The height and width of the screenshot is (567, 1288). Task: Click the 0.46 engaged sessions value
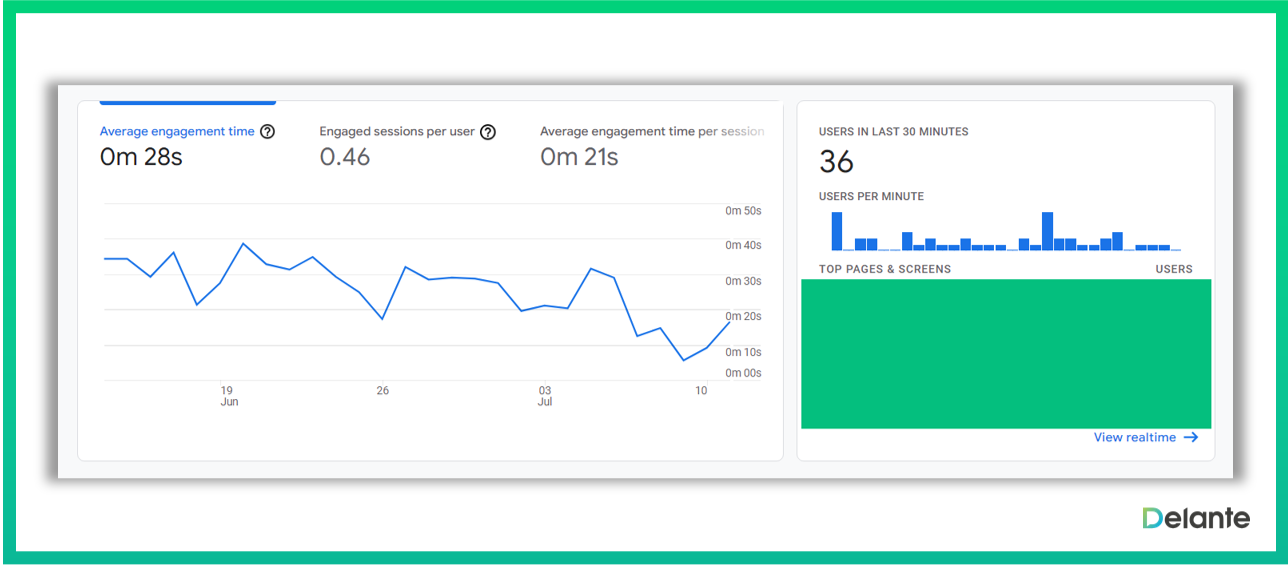345,157
